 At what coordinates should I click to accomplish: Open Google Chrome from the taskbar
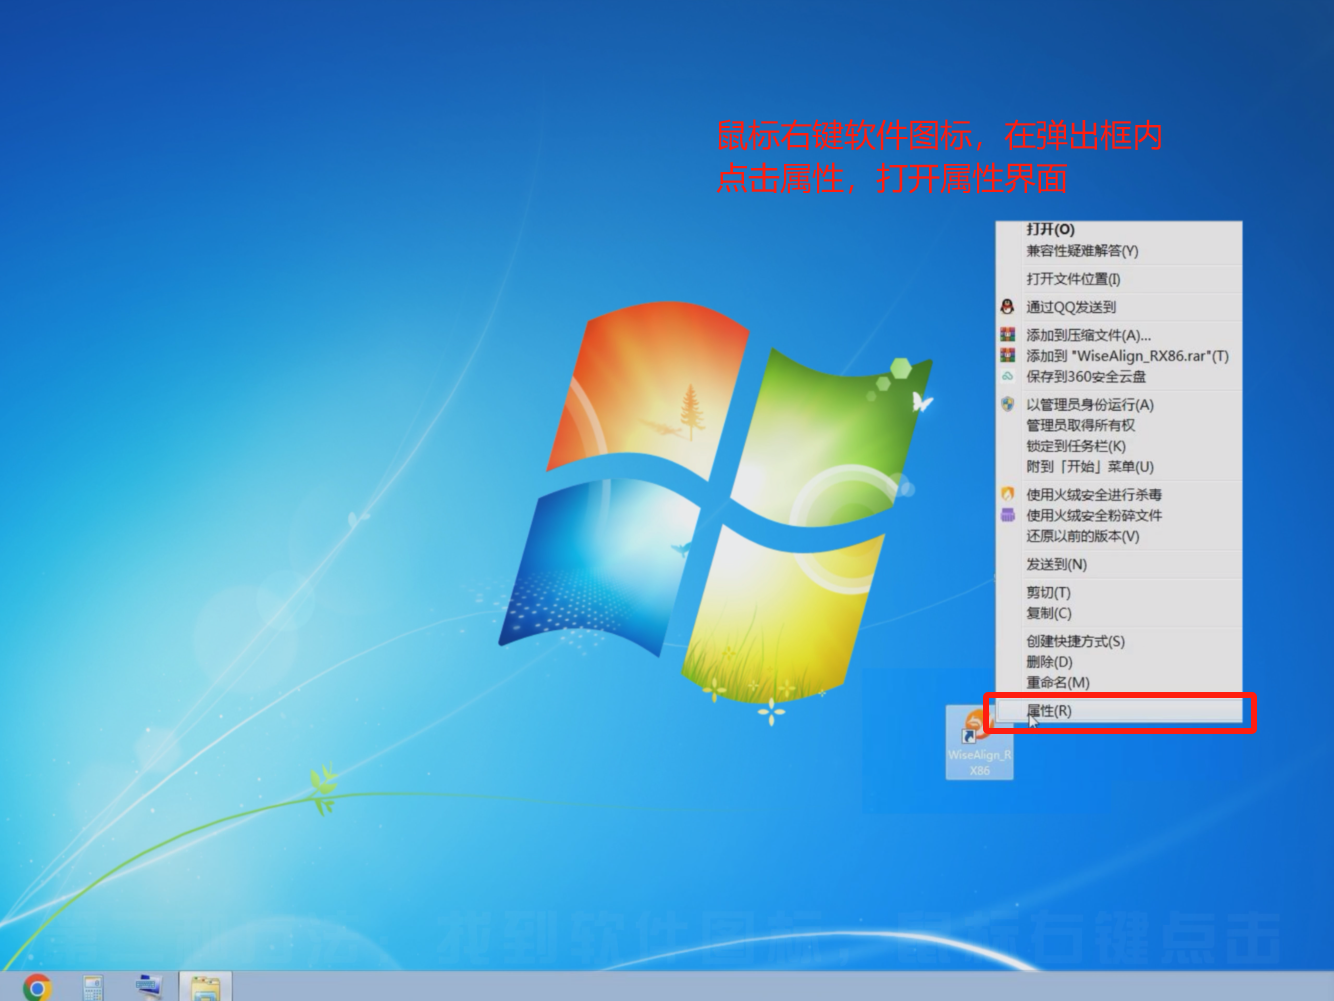click(37, 987)
